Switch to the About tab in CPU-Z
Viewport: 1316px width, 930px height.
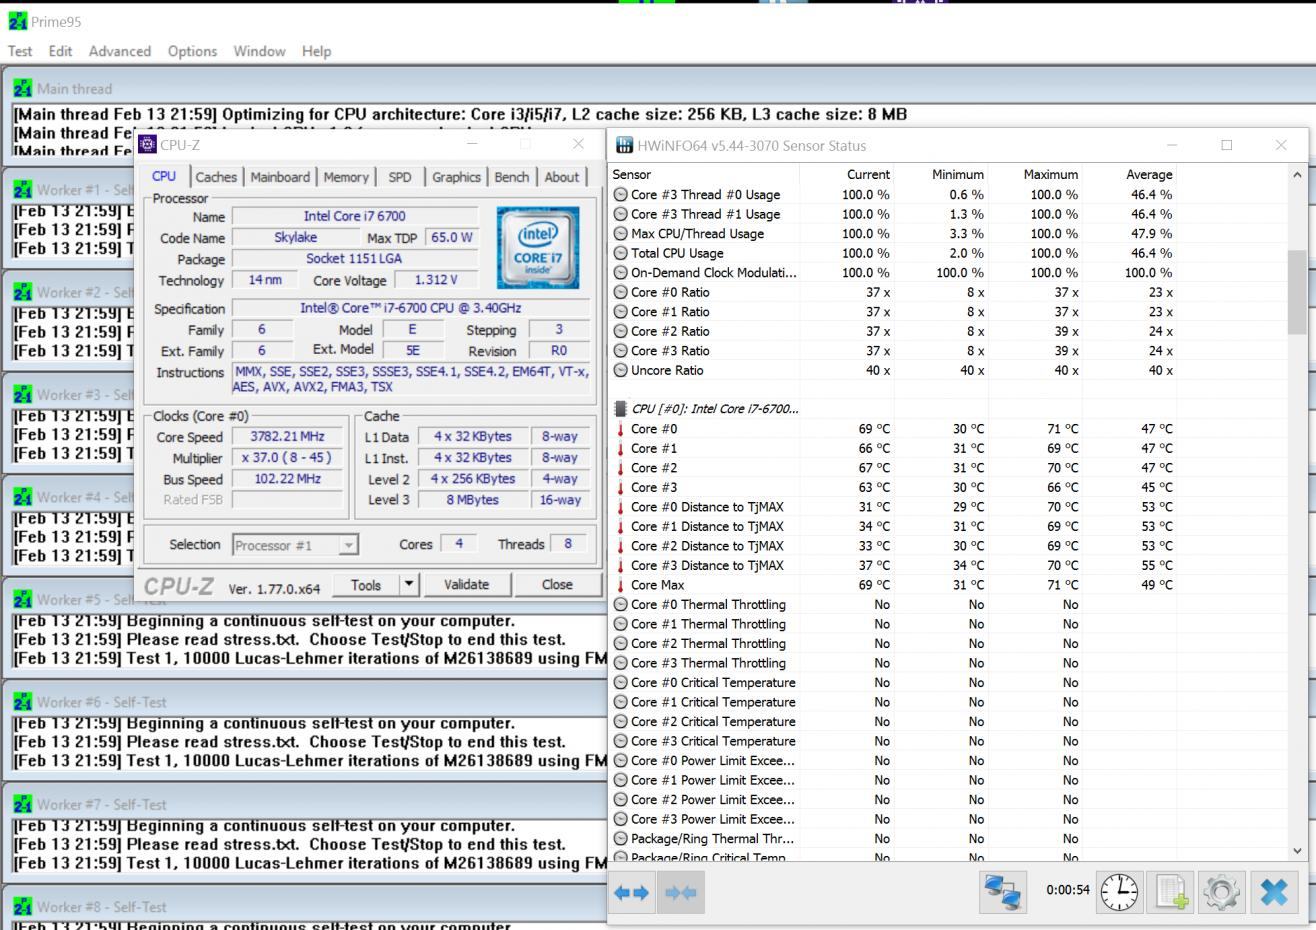(561, 177)
